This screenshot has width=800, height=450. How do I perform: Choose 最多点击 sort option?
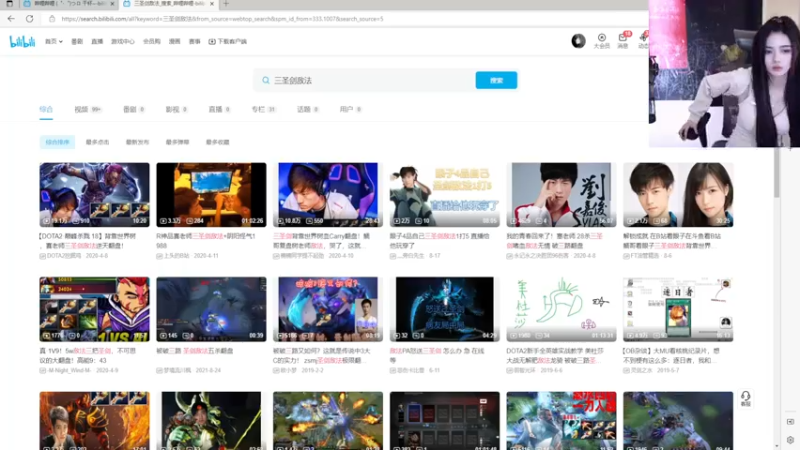point(97,142)
